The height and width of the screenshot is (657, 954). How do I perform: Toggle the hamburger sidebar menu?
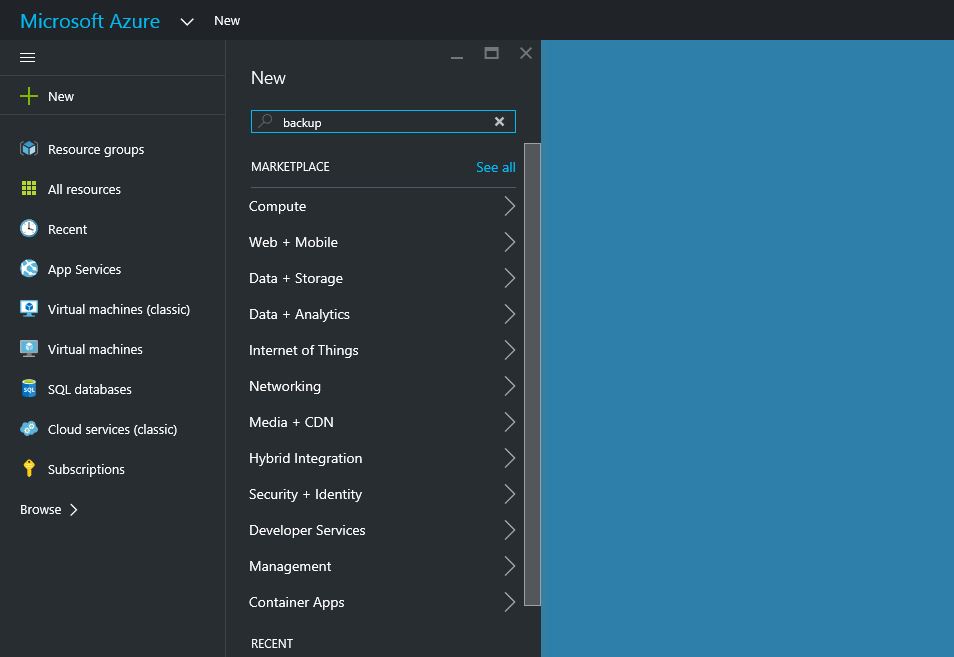pos(27,57)
